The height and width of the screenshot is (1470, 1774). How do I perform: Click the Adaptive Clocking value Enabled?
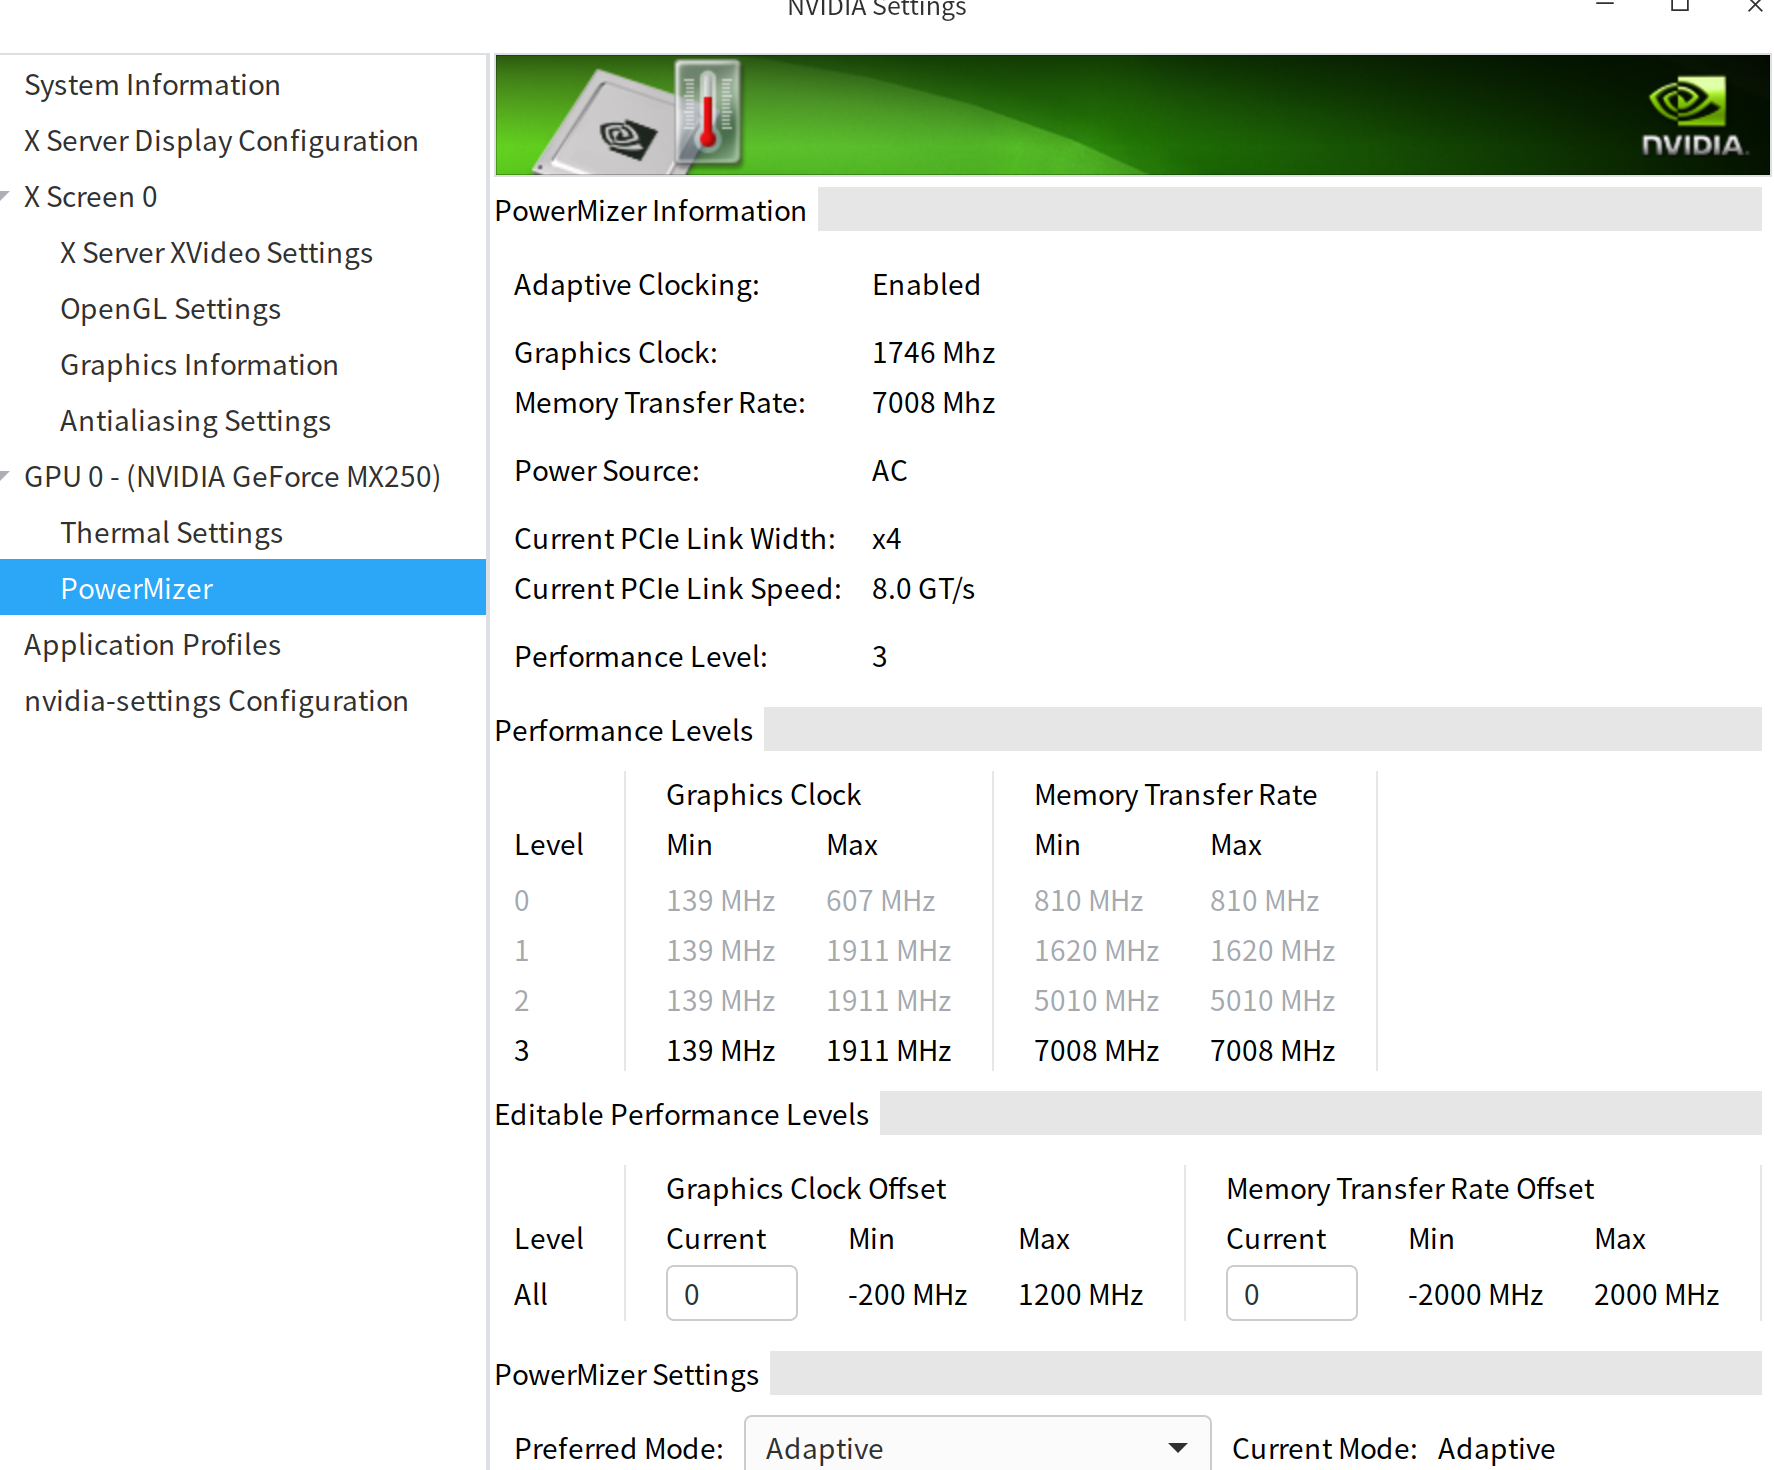click(x=926, y=285)
